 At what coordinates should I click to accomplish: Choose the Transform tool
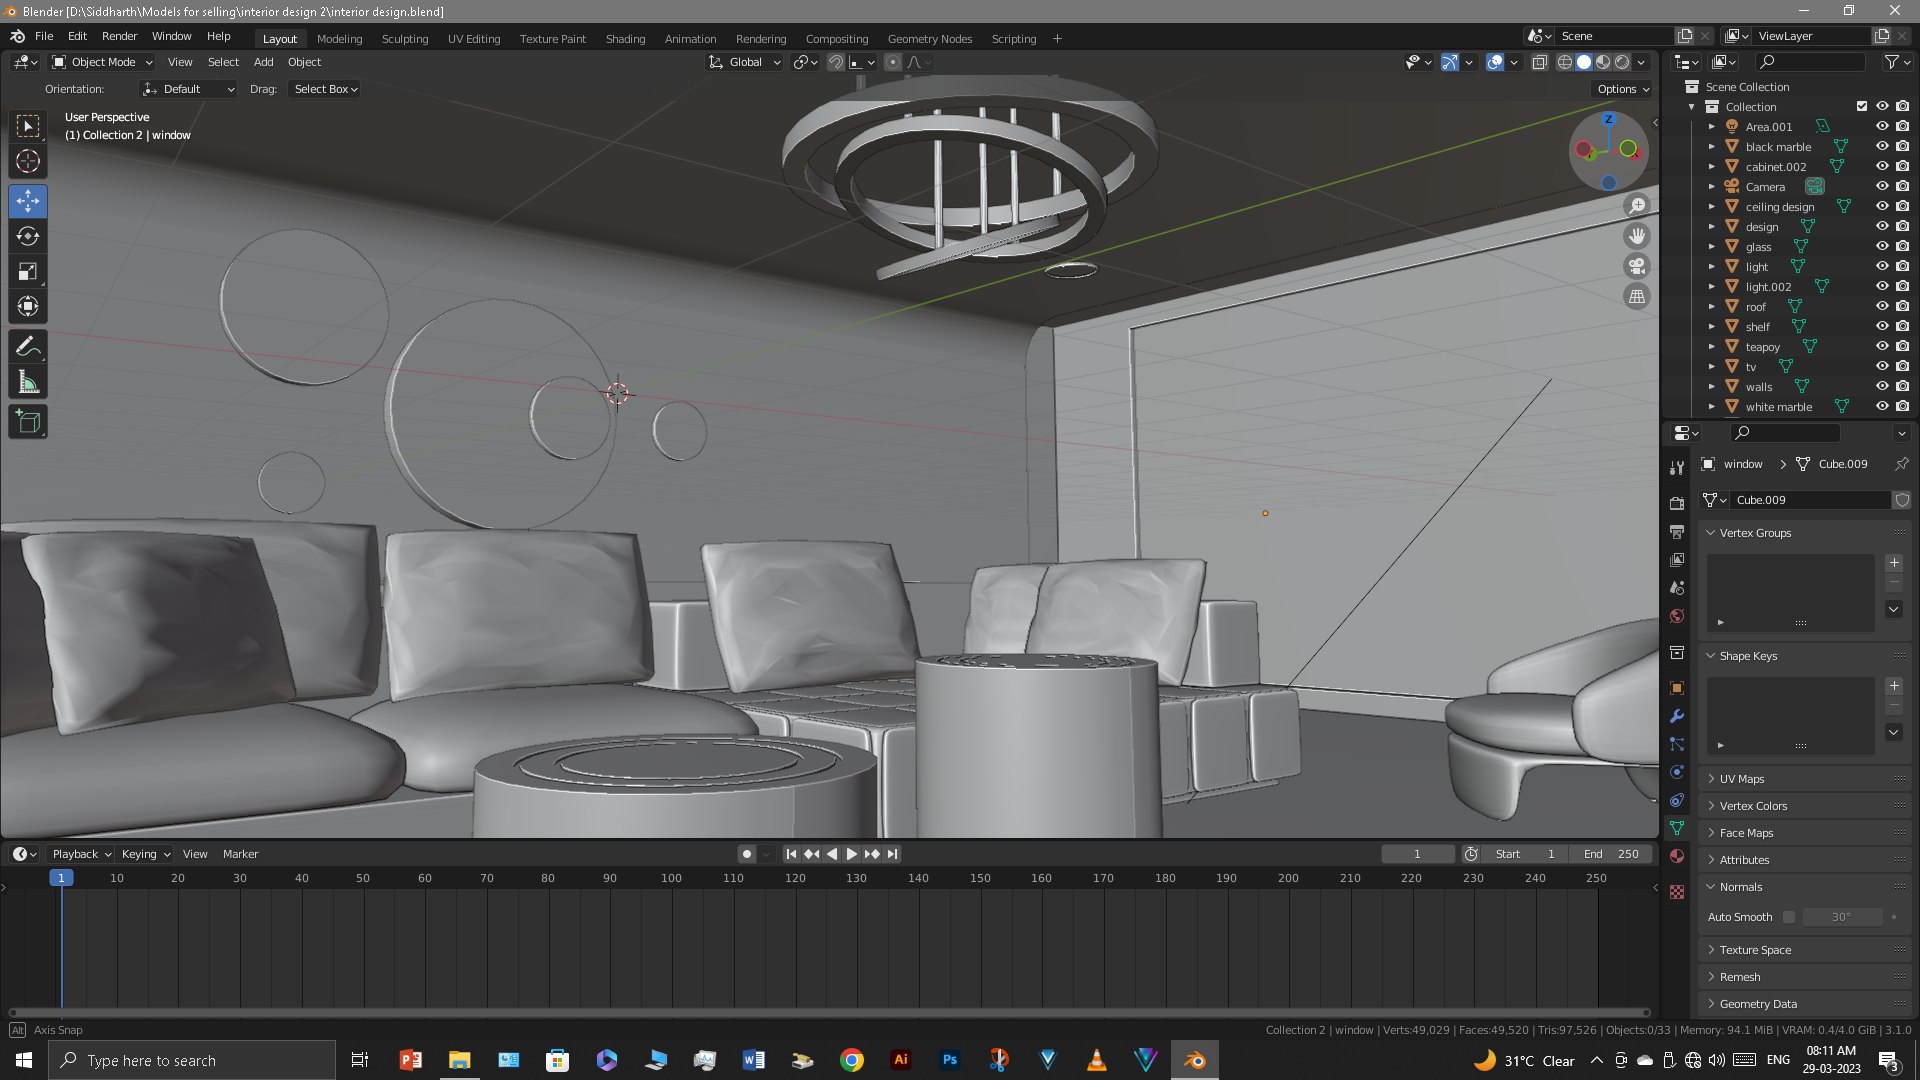(28, 306)
